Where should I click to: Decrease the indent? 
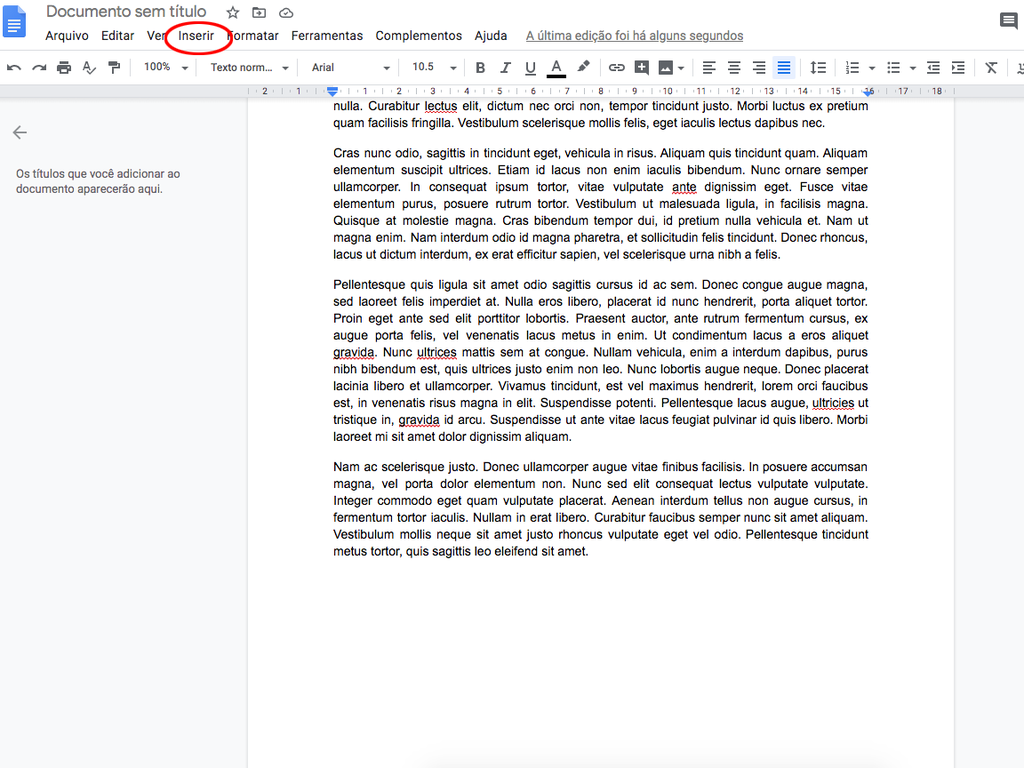(x=933, y=67)
